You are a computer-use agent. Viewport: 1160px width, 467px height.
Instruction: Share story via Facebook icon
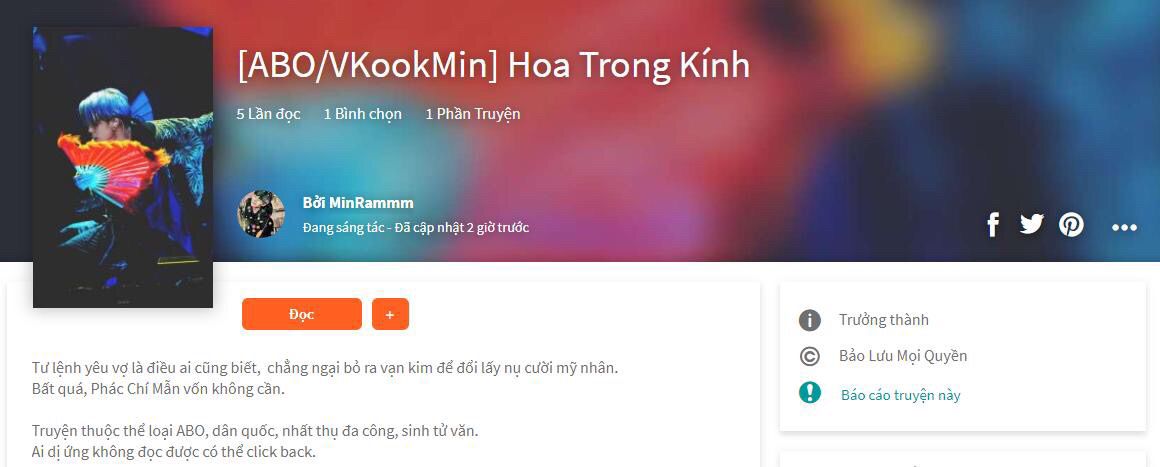[993, 224]
